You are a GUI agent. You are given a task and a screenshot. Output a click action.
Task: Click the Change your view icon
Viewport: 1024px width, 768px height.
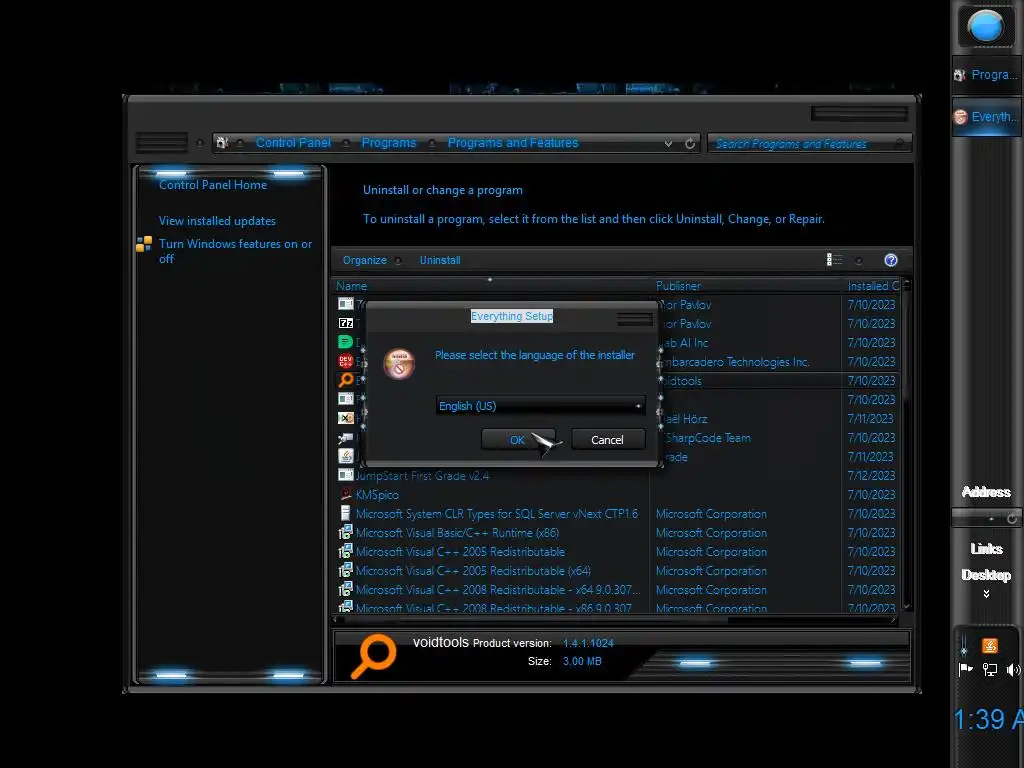pyautogui.click(x=834, y=260)
